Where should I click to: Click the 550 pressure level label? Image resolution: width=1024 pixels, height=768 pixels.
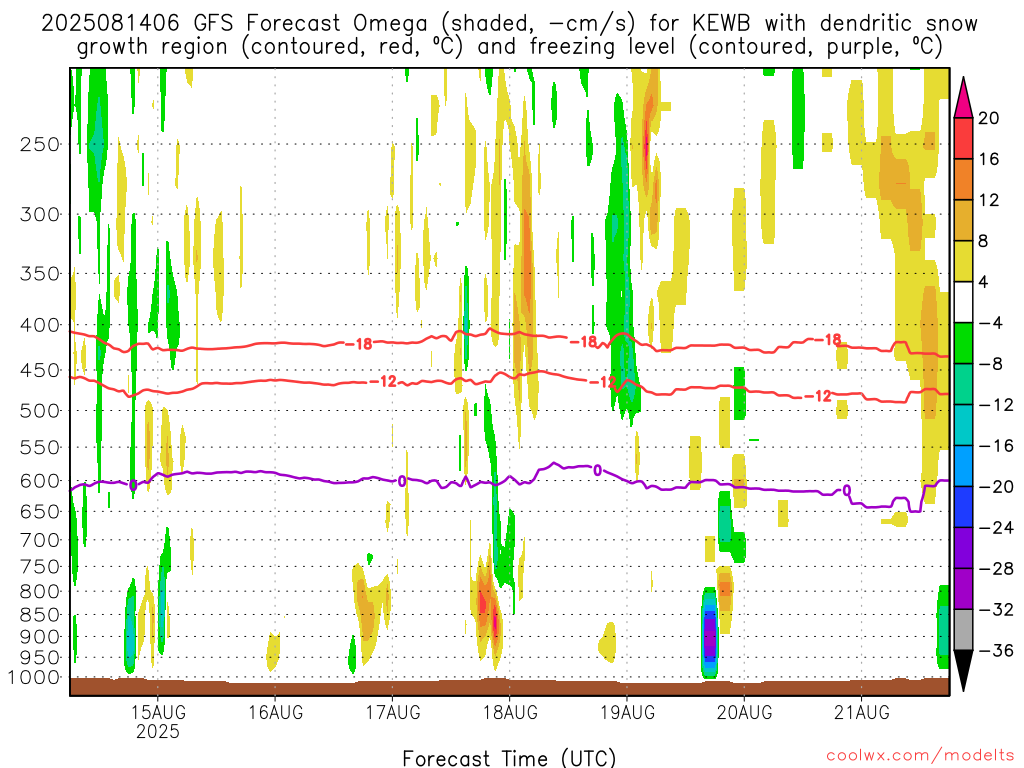[40, 447]
